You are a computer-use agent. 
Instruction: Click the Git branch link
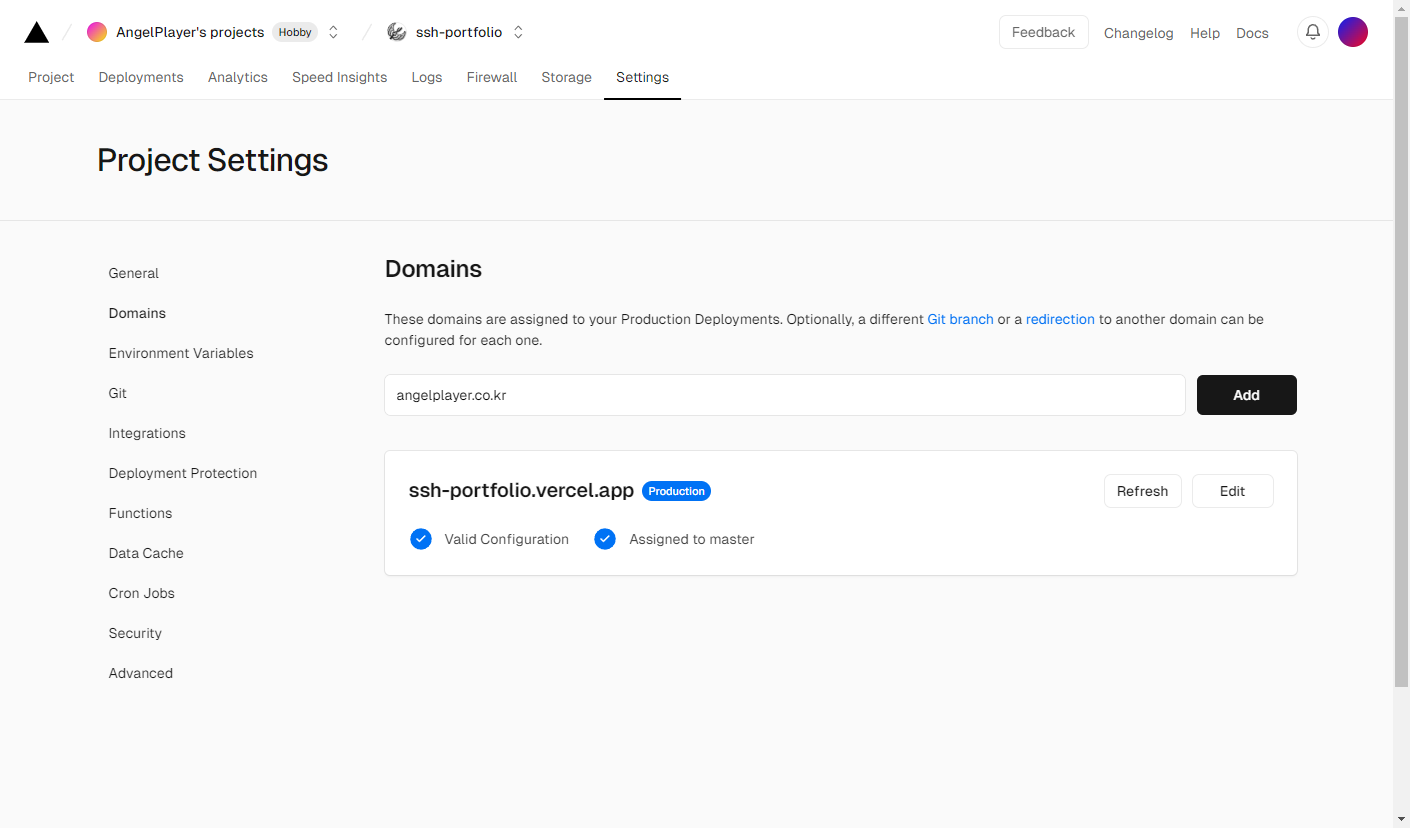coord(960,319)
